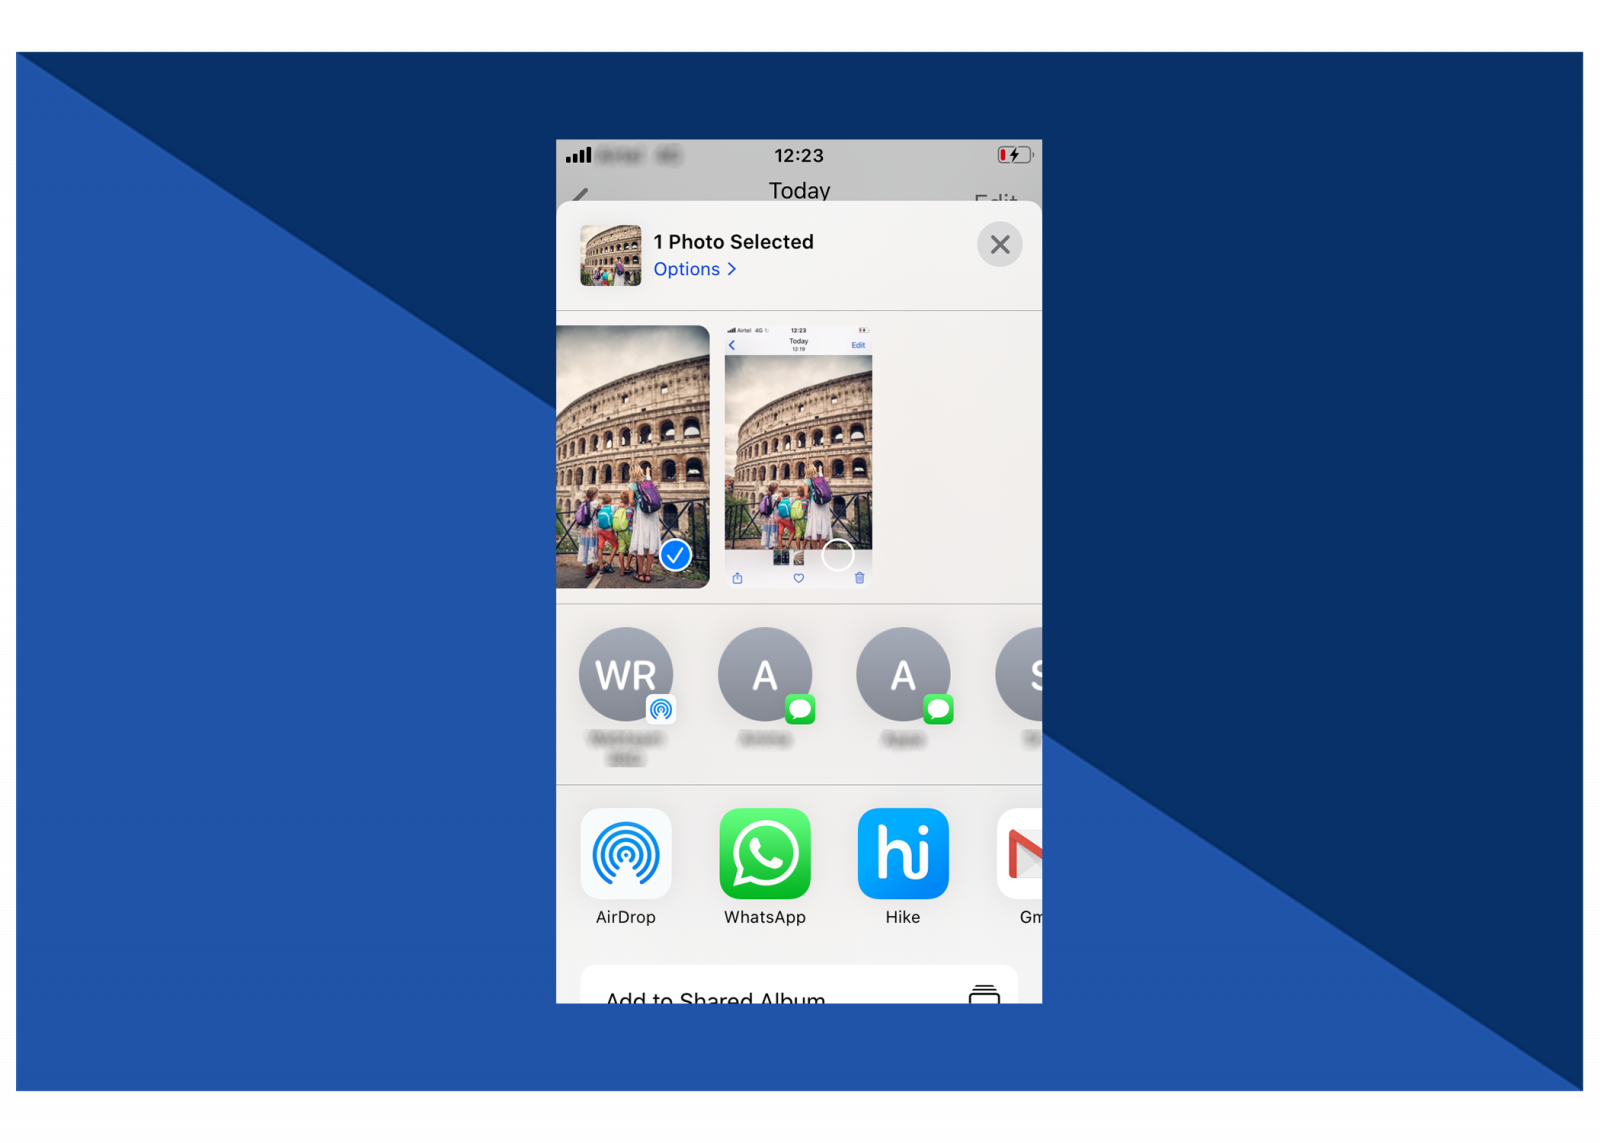This screenshot has width=1600, height=1143.
Task: Select the AirDrop sharing icon
Action: coord(627,854)
